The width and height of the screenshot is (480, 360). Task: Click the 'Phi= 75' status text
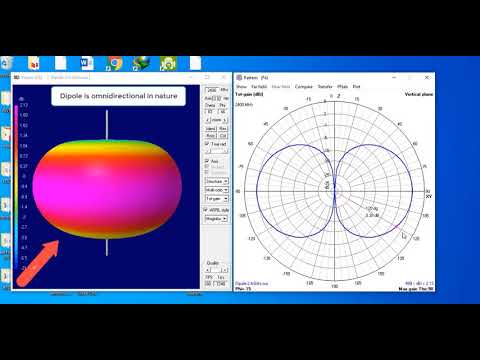[x=243, y=288]
